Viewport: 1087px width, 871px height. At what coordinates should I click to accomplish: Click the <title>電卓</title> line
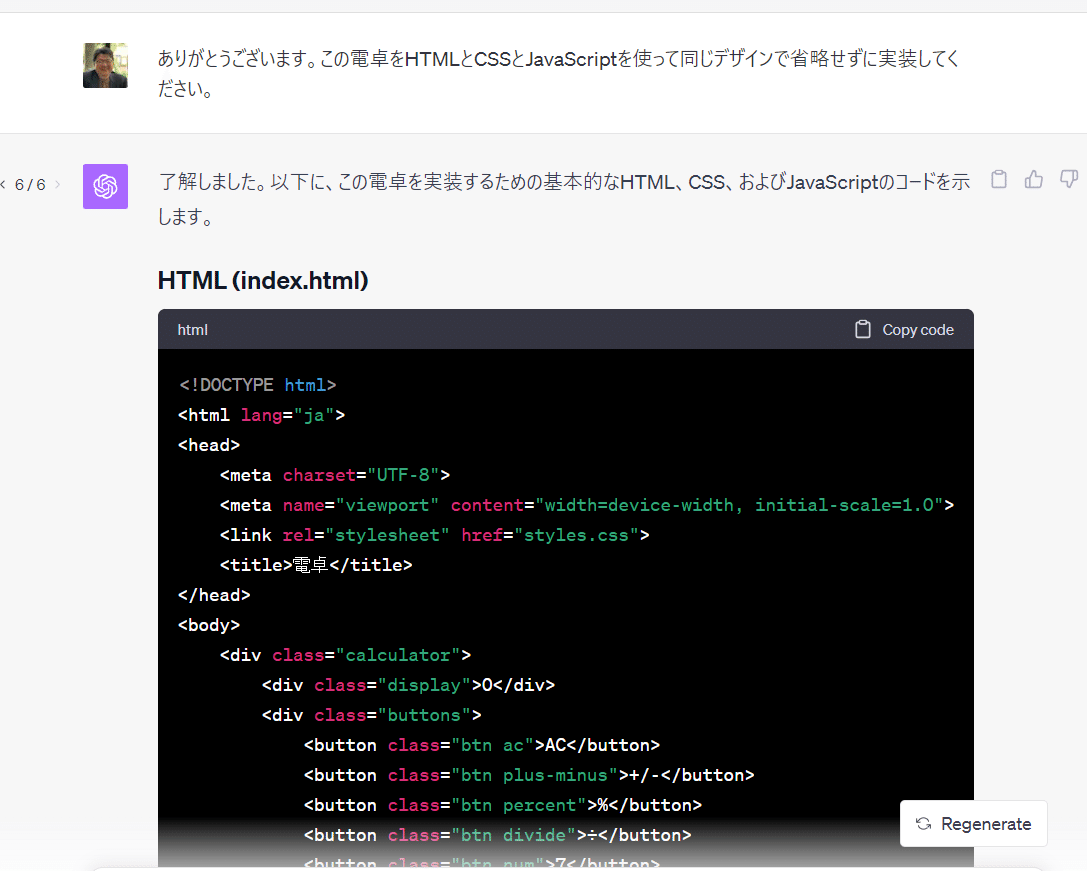pos(316,565)
